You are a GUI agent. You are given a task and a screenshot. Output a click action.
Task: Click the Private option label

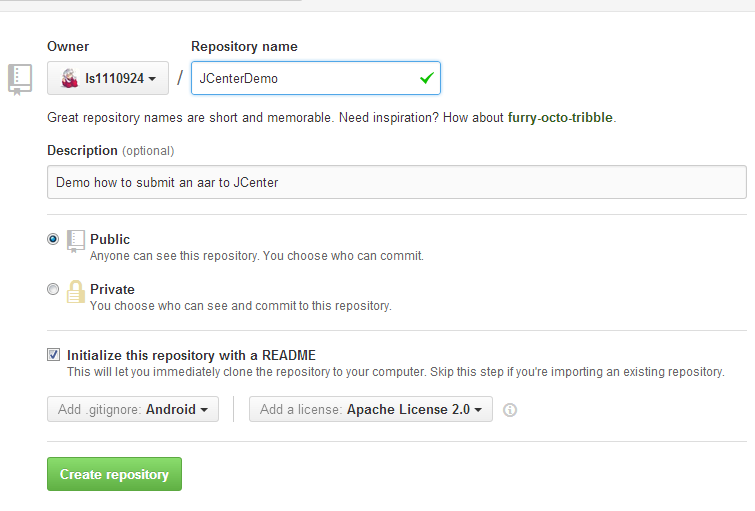[112, 289]
